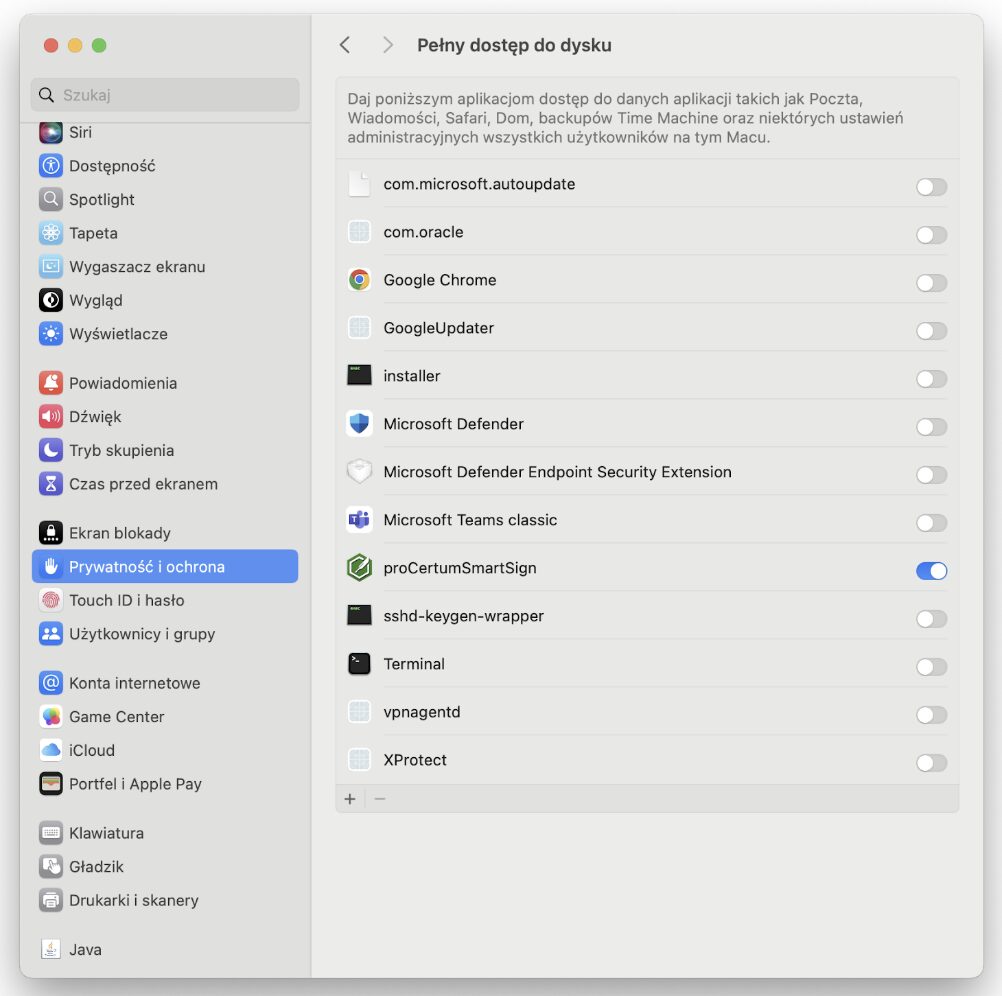Screen dimensions: 1002x996
Task: Select the XProtect row label
Action: (x=415, y=760)
